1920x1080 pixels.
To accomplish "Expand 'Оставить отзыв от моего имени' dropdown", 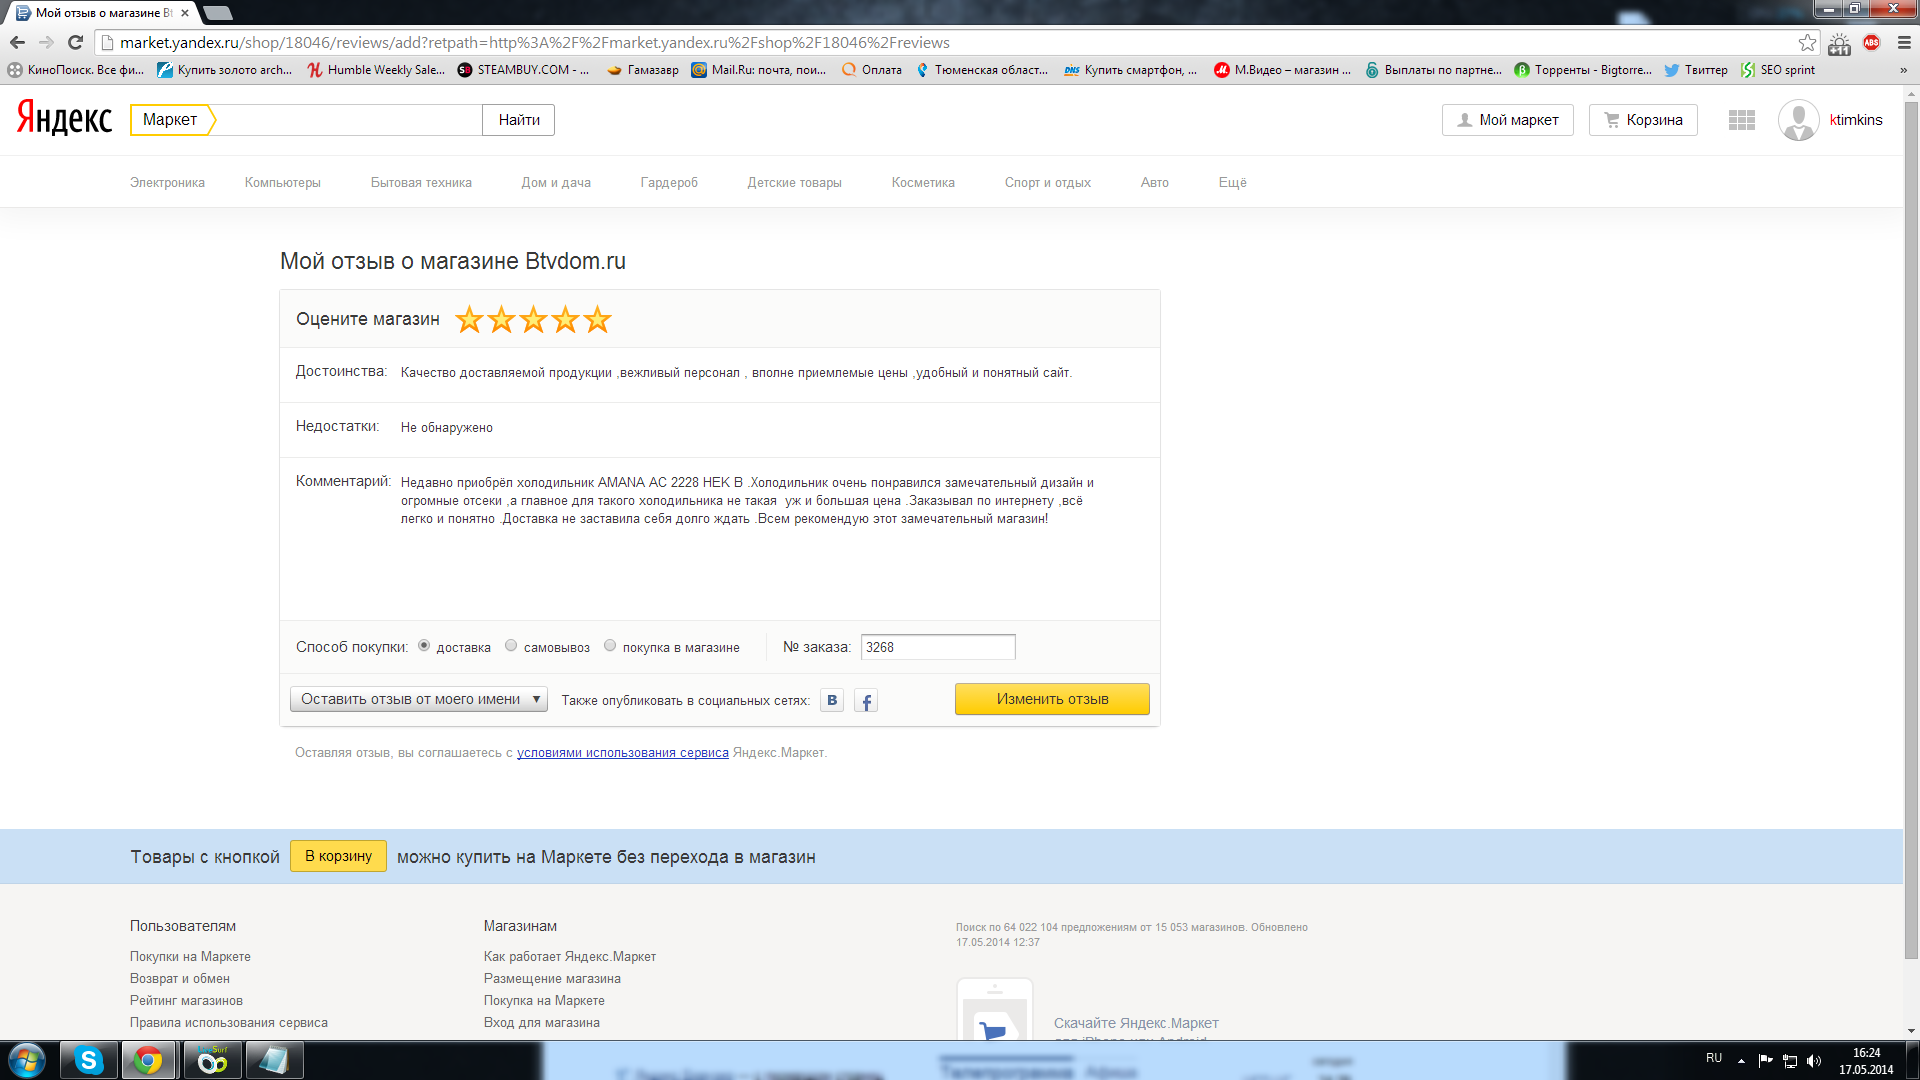I will [419, 699].
